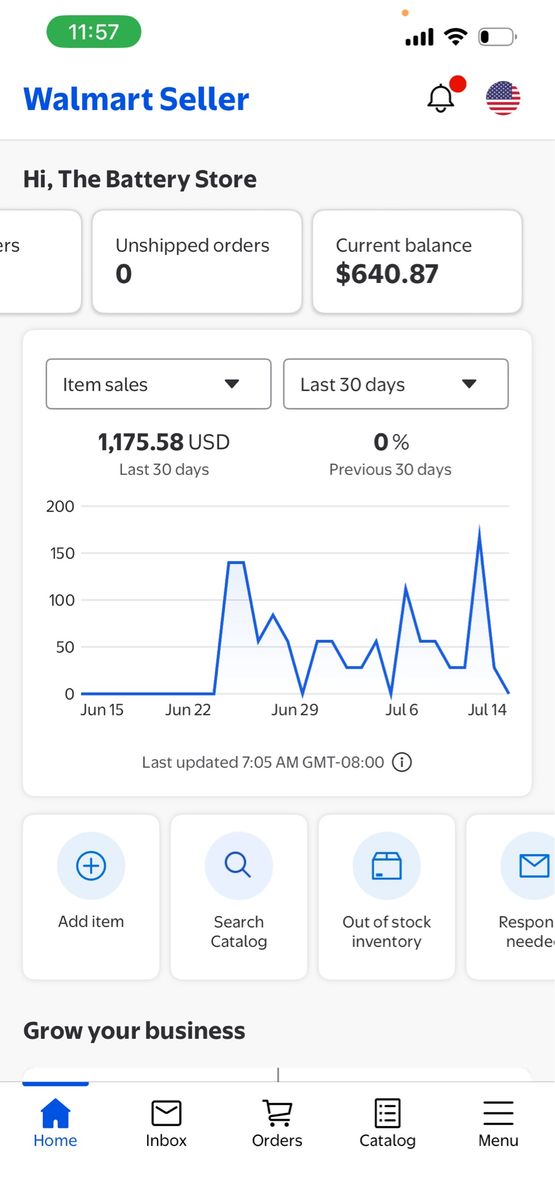Screen dimensions: 555x1200
Task: Expand the Last 30 days dropdown
Action: pos(396,384)
